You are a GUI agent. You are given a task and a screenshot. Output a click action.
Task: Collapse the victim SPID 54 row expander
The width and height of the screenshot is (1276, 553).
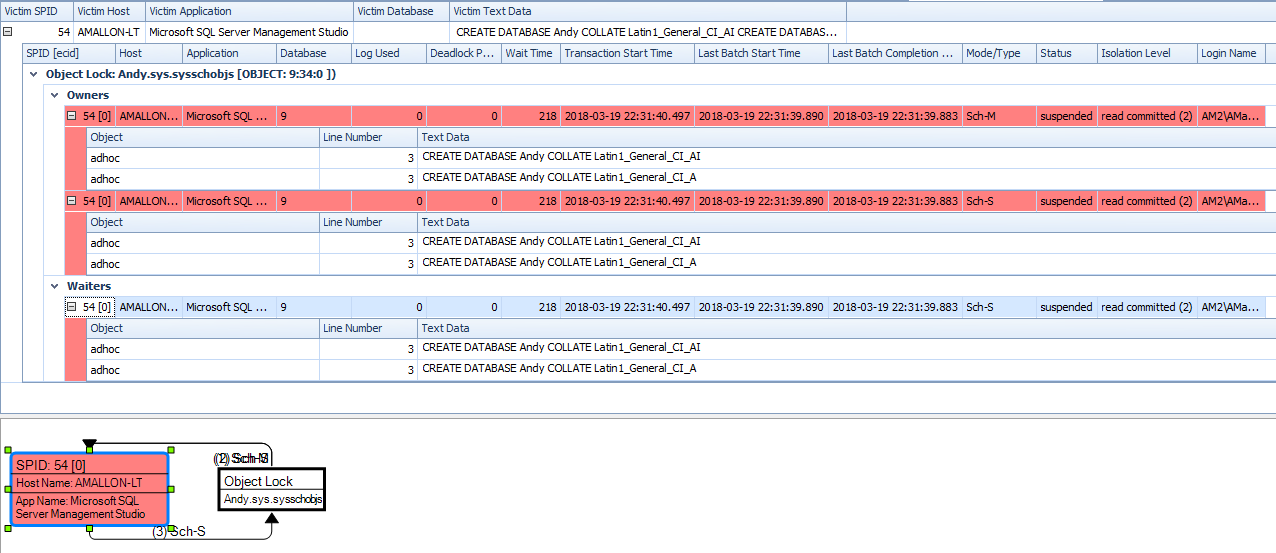tap(8, 32)
